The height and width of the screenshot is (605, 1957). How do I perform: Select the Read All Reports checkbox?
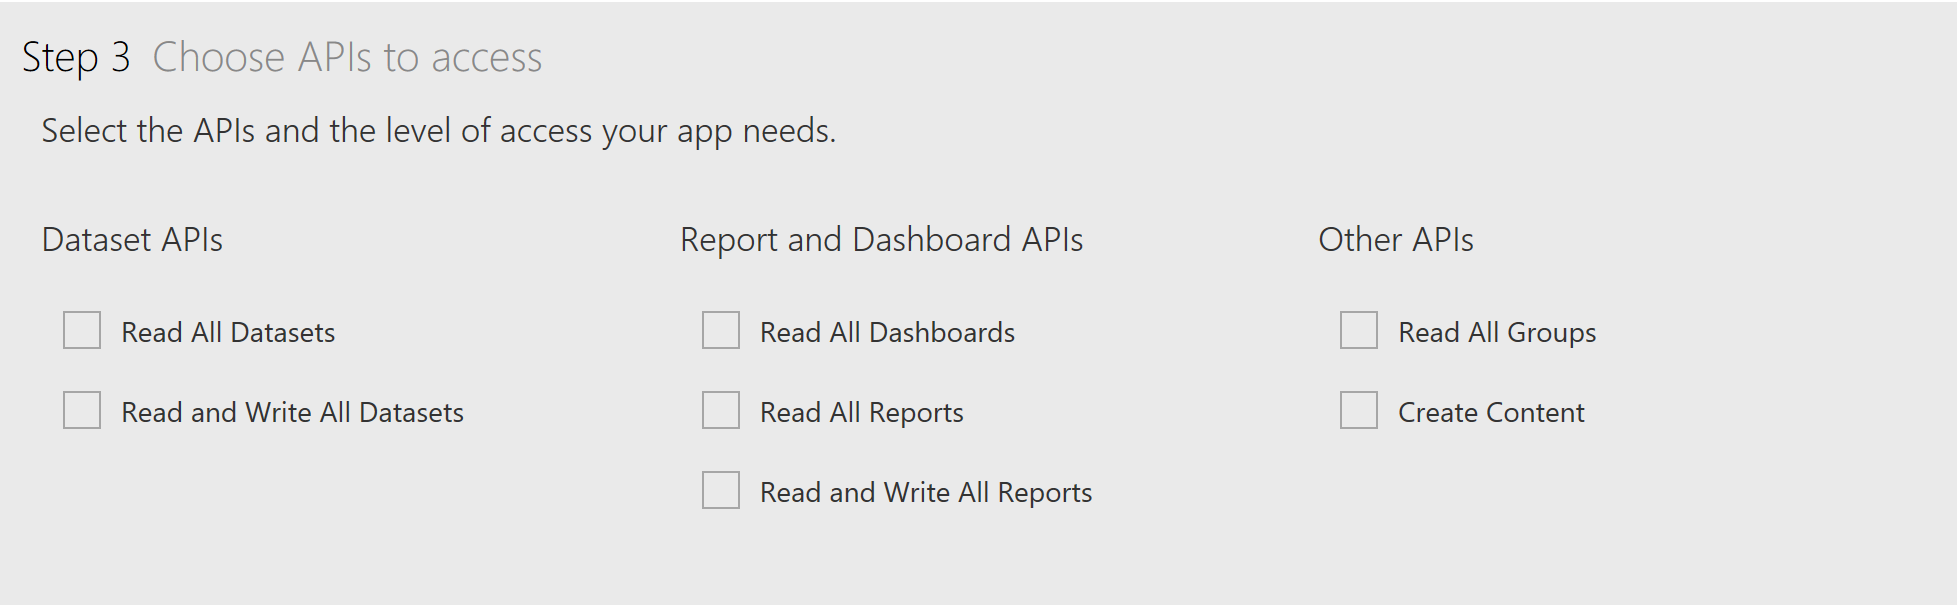pyautogui.click(x=720, y=410)
